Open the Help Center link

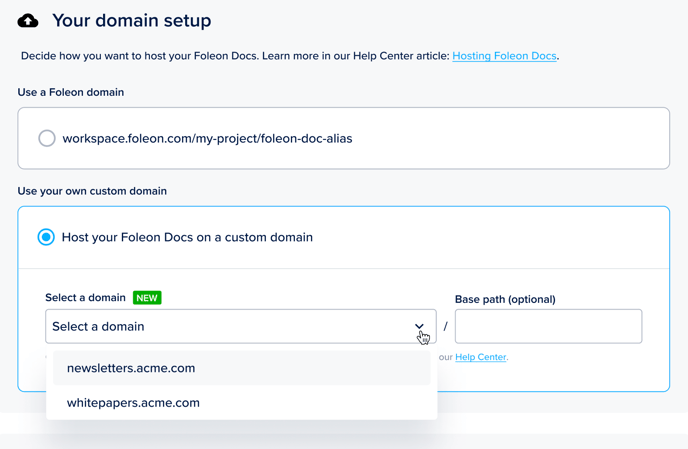480,357
